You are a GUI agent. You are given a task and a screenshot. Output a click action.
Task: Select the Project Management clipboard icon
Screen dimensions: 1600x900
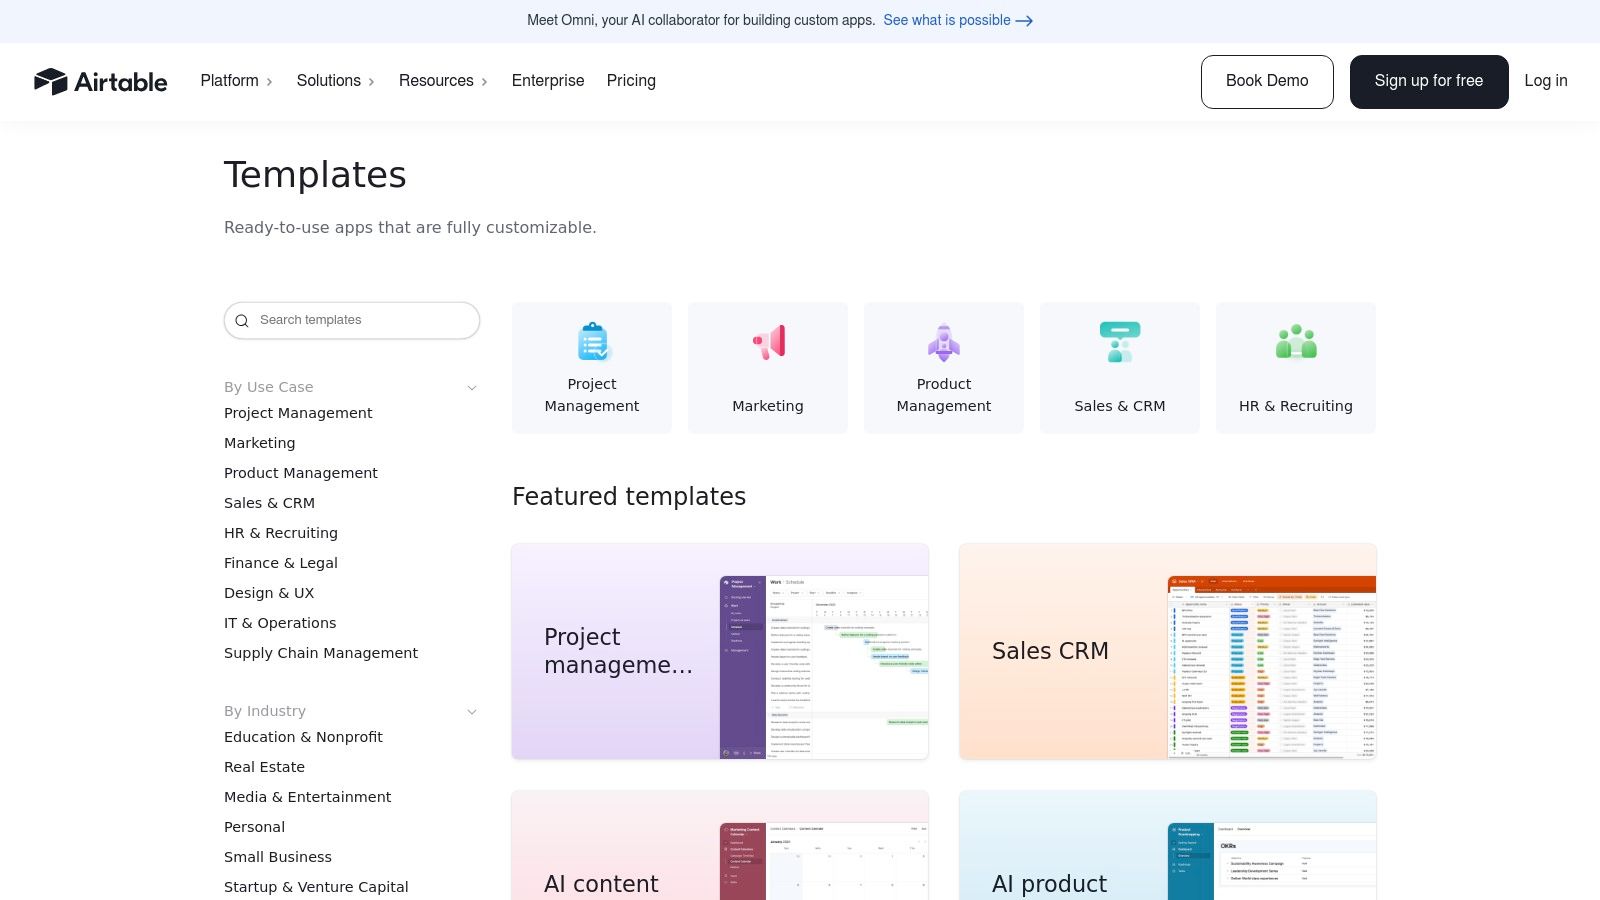(x=592, y=342)
